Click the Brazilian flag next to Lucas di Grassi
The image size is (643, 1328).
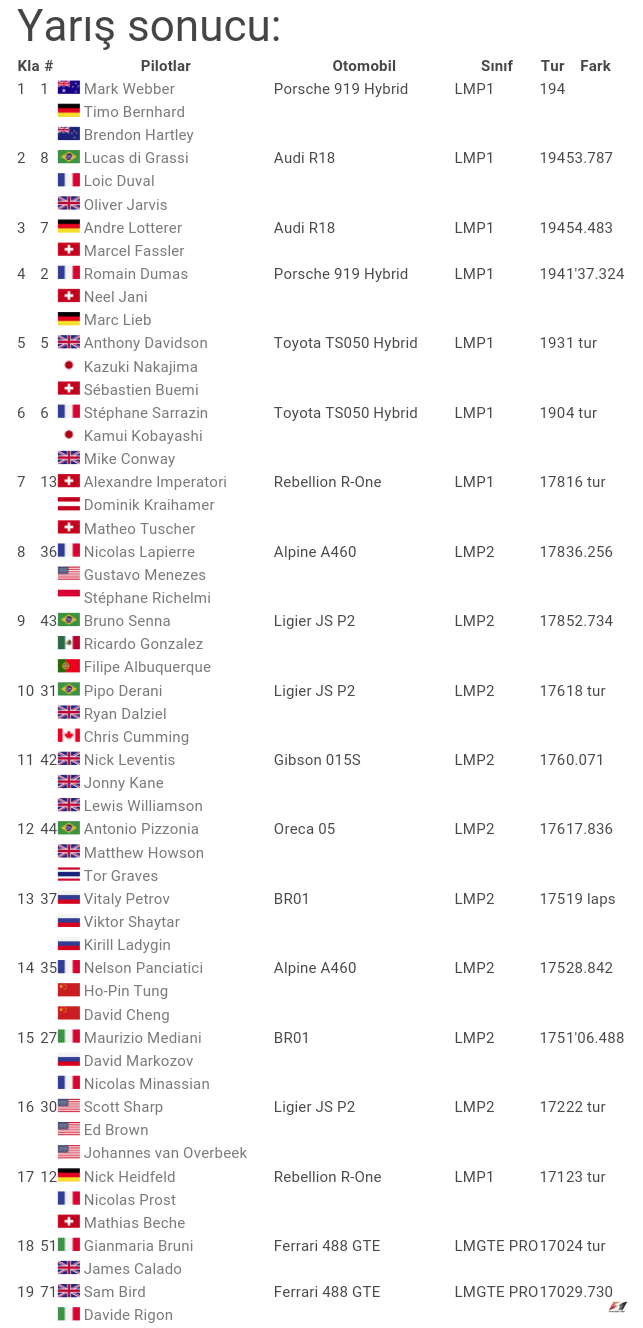tap(68, 158)
